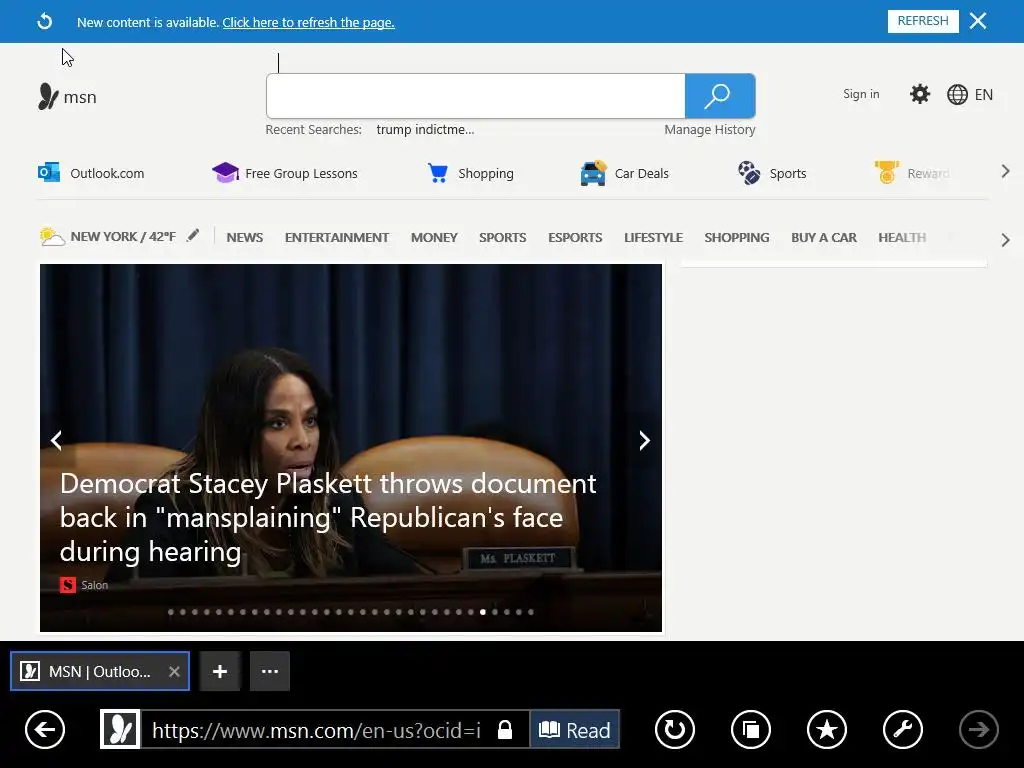Click the magnifier search button
The image size is (1024, 768).
click(720, 96)
